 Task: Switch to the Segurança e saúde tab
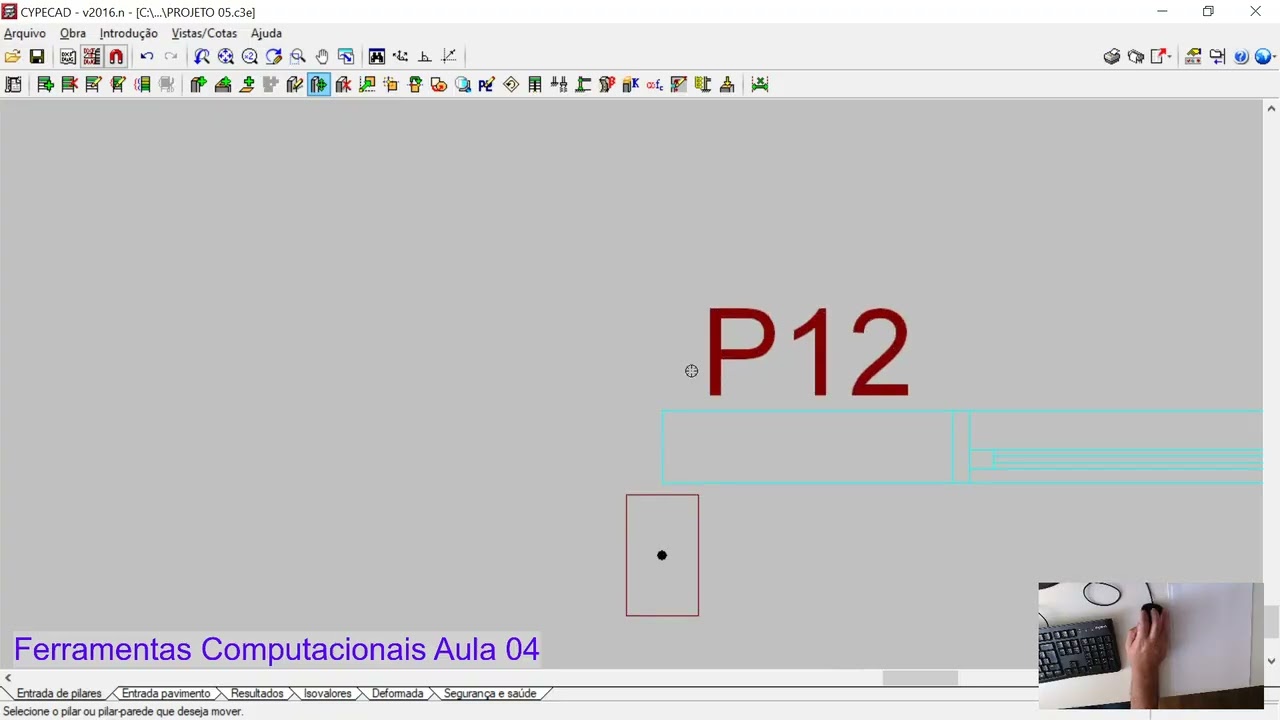[490, 693]
